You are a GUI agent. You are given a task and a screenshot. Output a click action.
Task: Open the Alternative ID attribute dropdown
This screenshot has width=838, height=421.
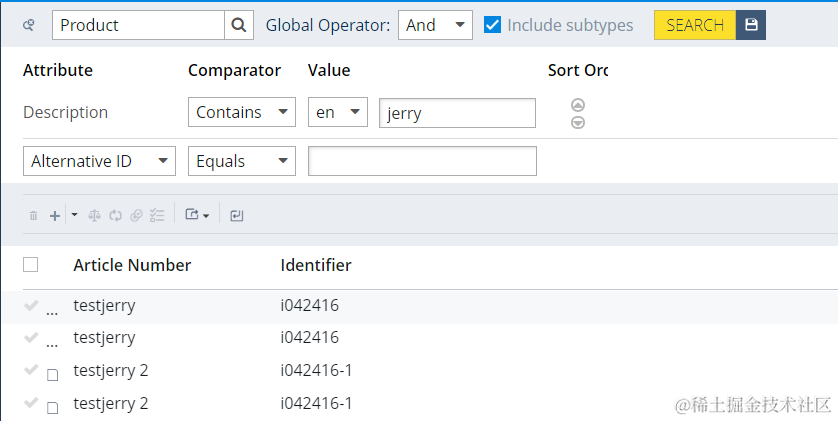pyautogui.click(x=99, y=160)
